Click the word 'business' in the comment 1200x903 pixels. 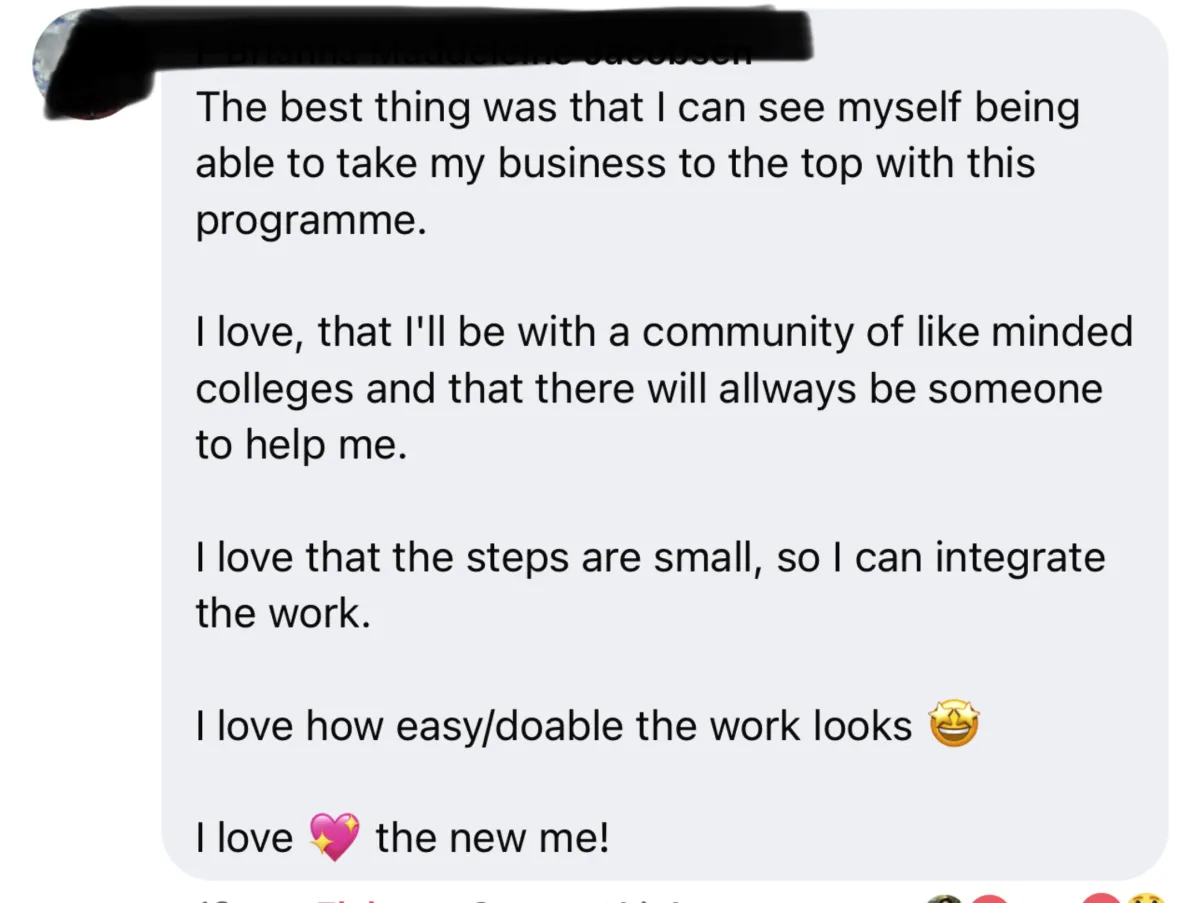point(582,164)
